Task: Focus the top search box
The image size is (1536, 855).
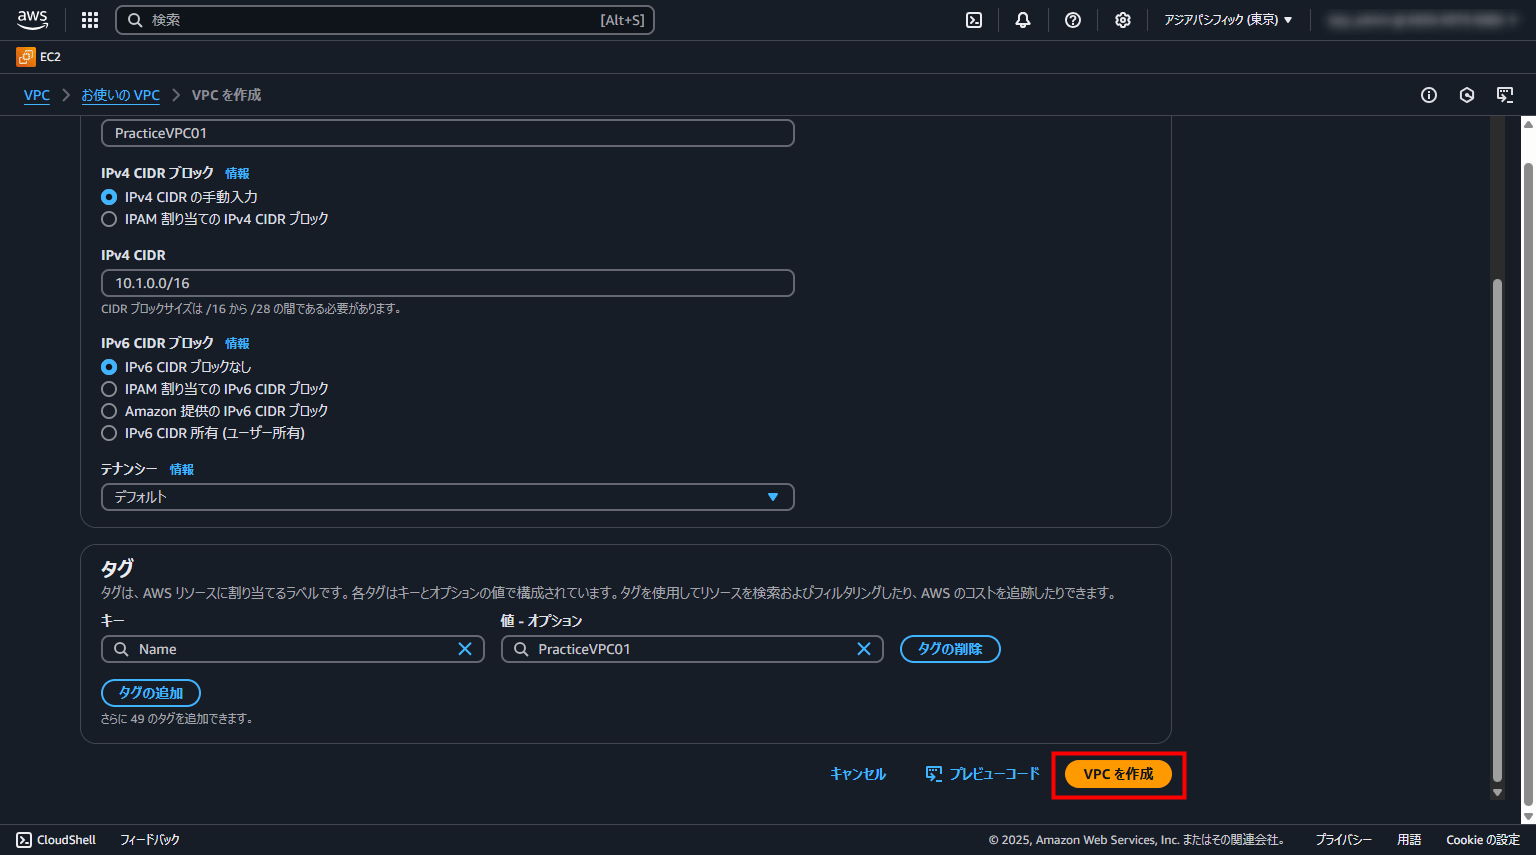Action: tap(385, 20)
